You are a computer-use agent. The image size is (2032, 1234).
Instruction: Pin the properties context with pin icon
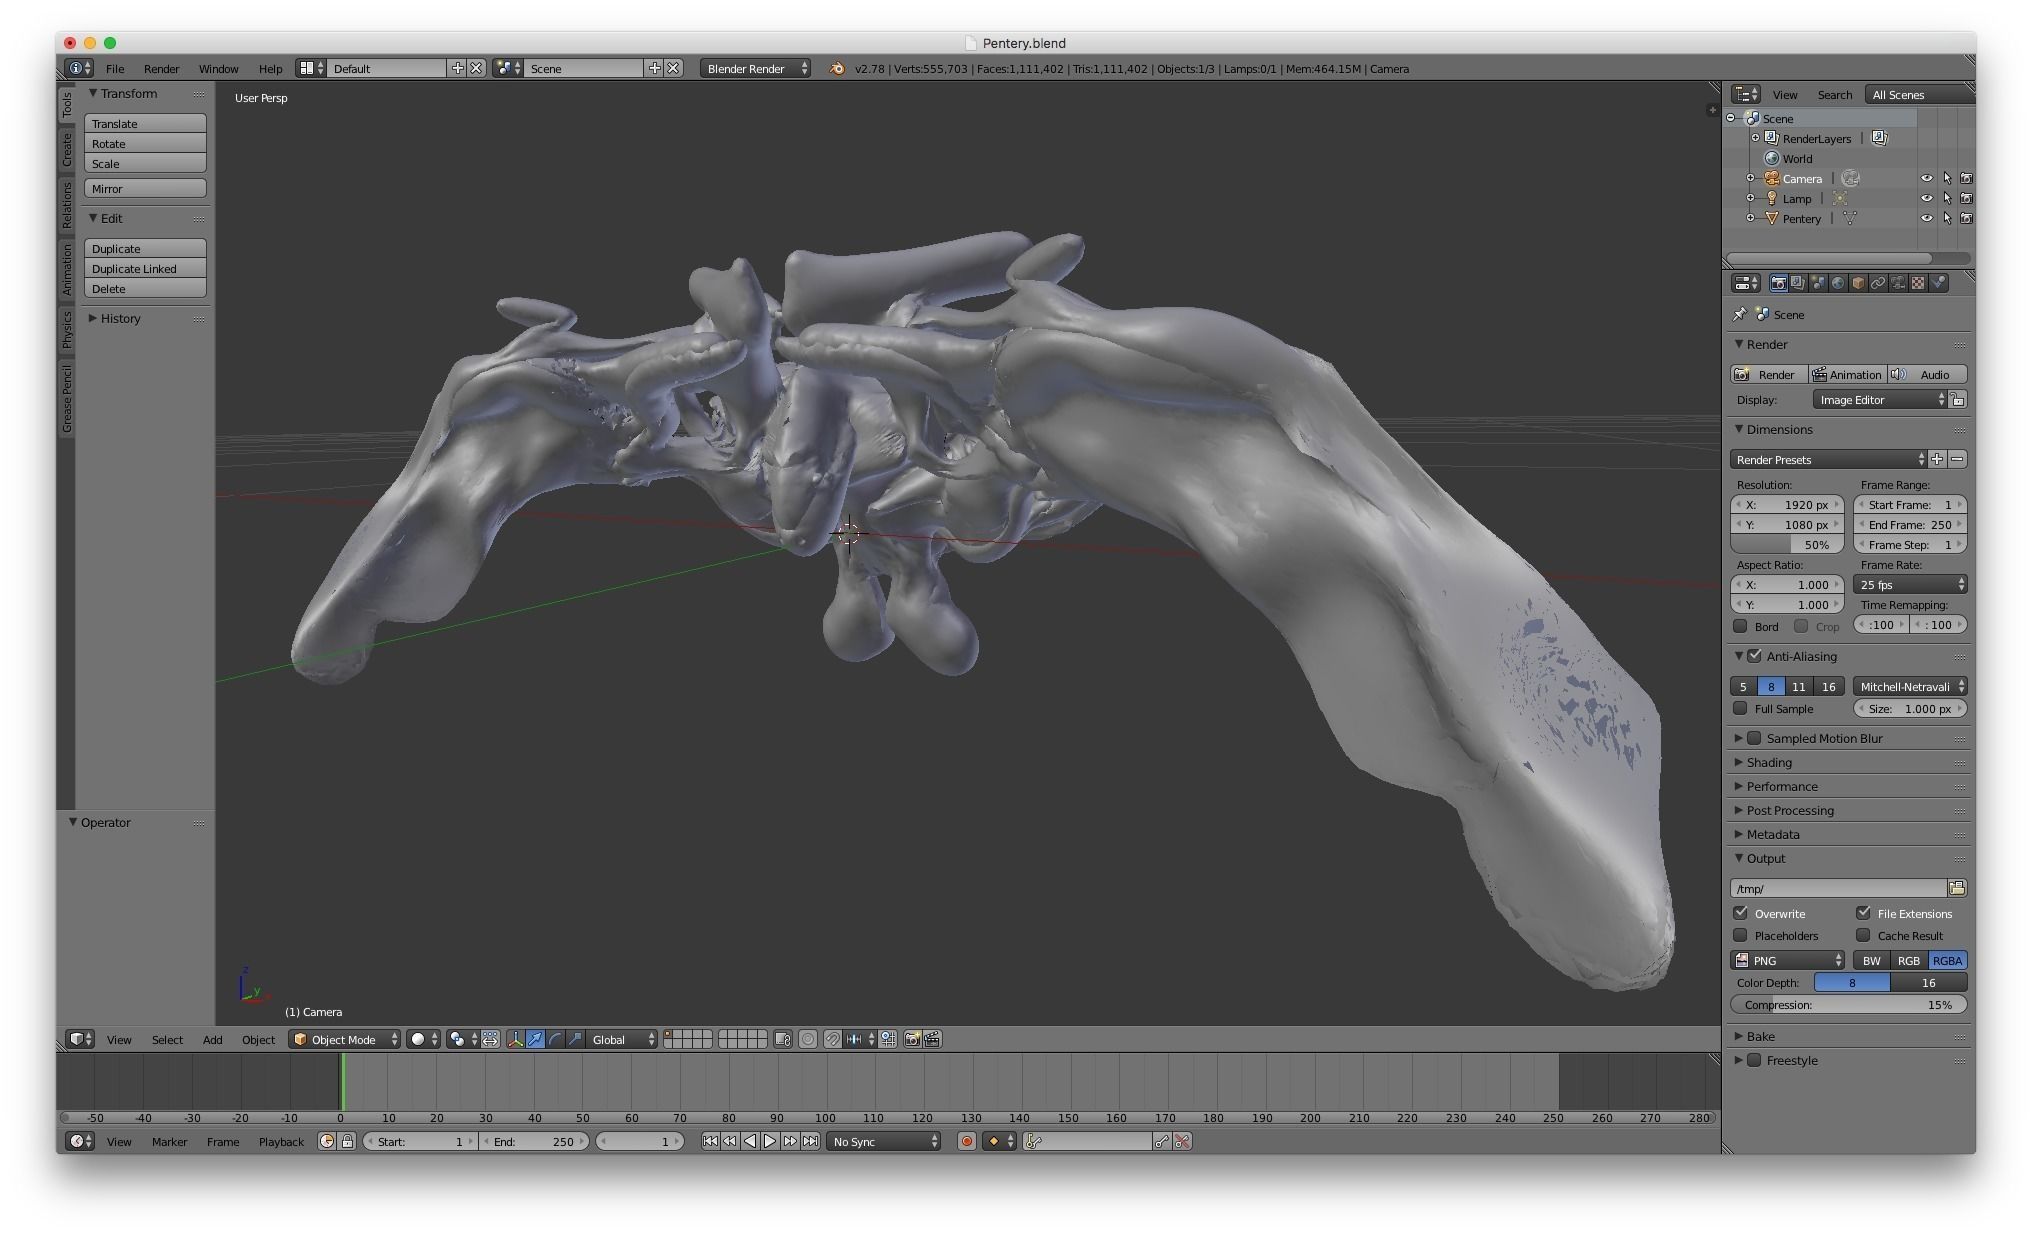click(x=1740, y=314)
